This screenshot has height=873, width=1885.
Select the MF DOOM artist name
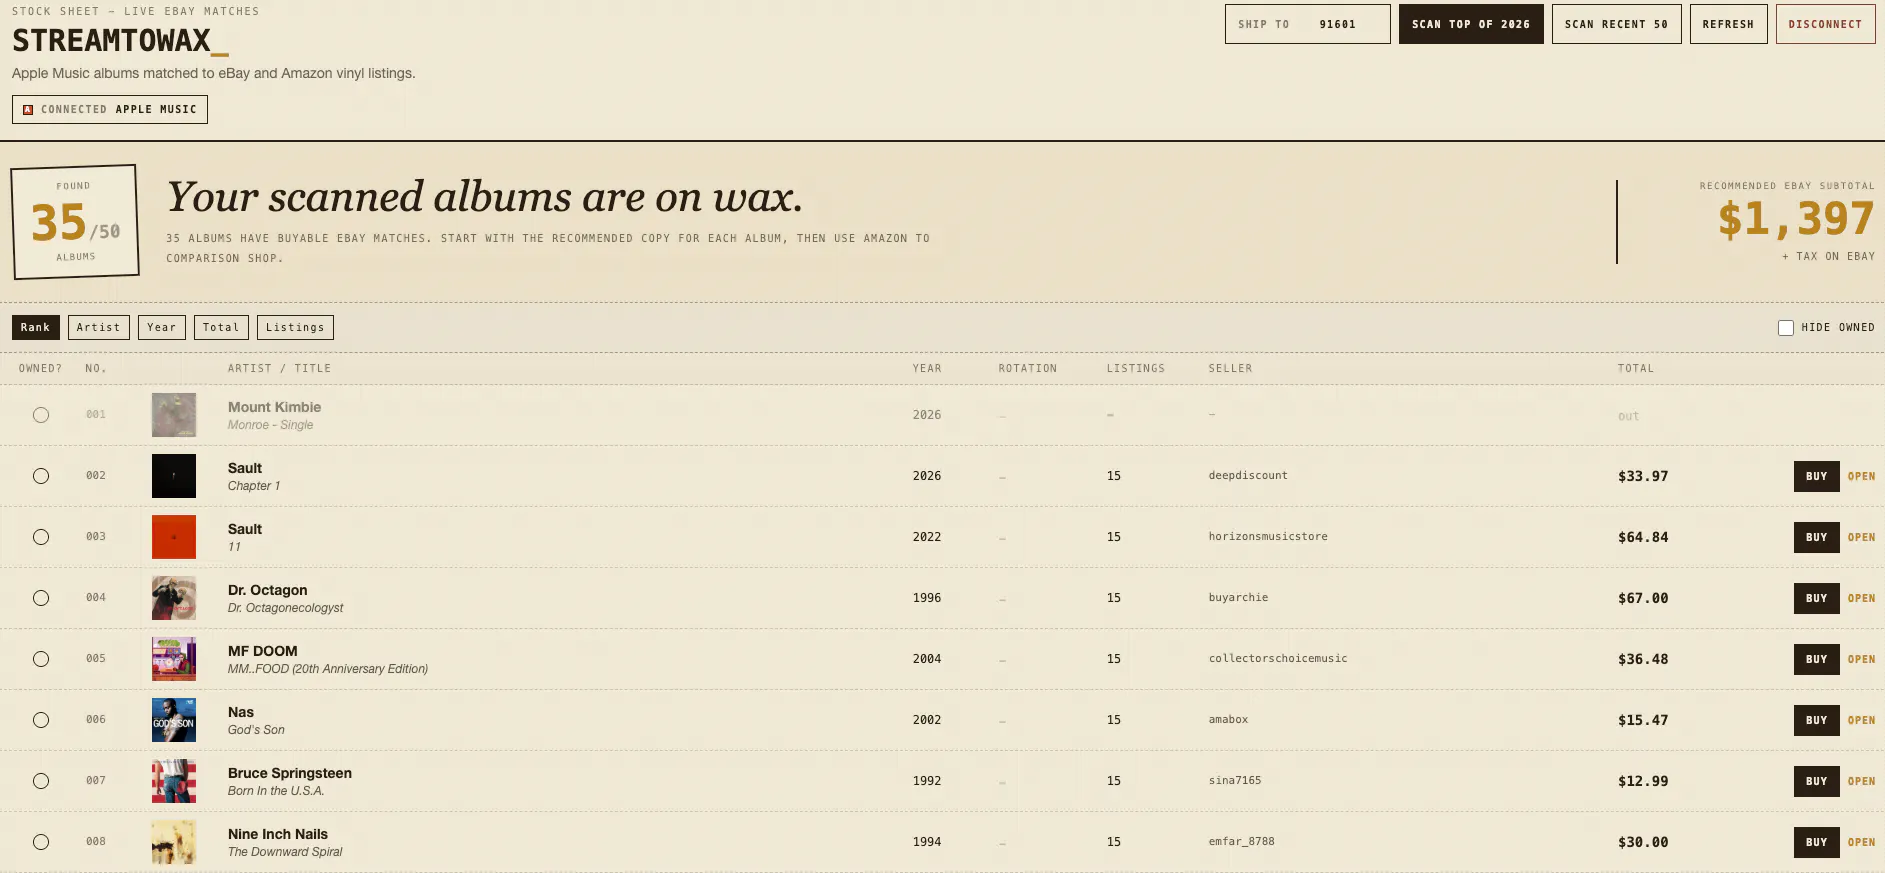263,651
